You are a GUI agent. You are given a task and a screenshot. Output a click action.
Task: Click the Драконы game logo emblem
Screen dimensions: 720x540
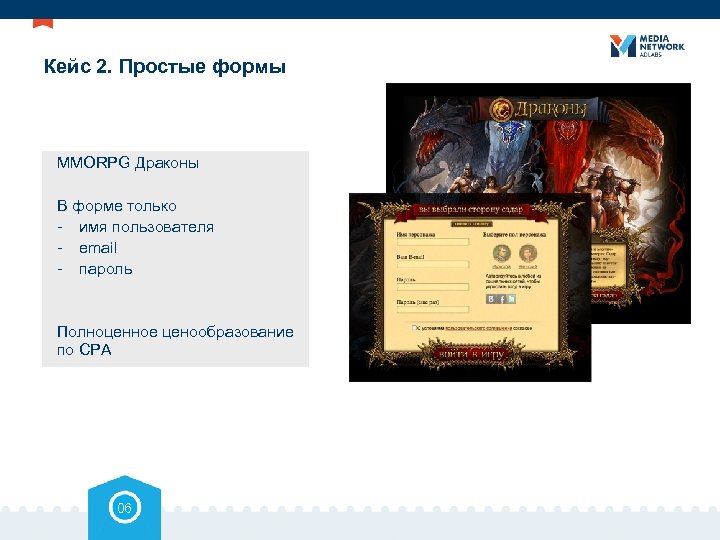pos(501,110)
